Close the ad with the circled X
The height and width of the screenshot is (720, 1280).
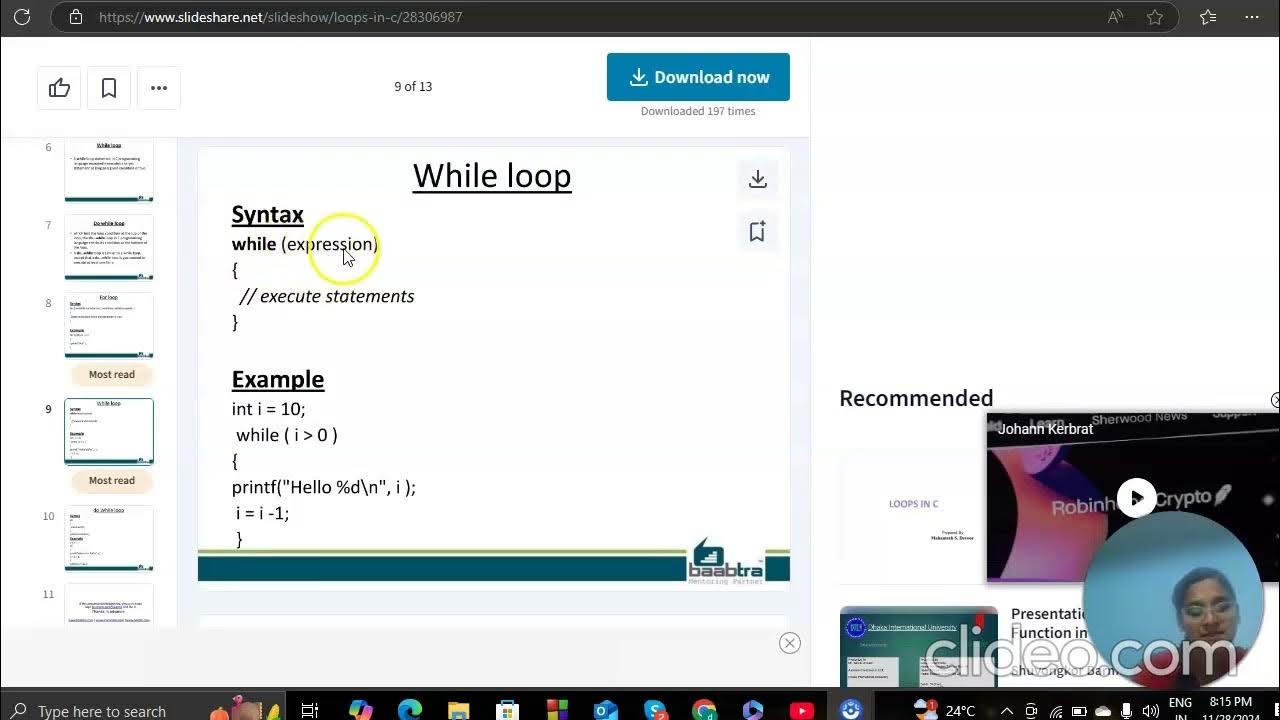pyautogui.click(x=790, y=643)
